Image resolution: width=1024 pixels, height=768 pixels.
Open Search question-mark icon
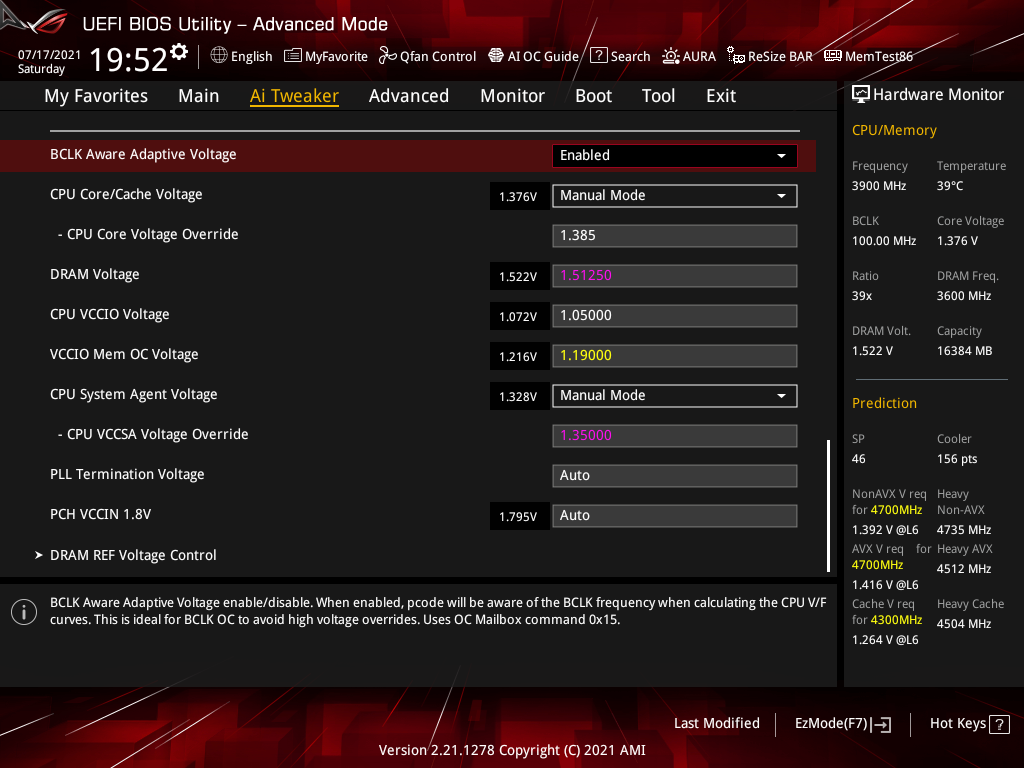[x=598, y=56]
